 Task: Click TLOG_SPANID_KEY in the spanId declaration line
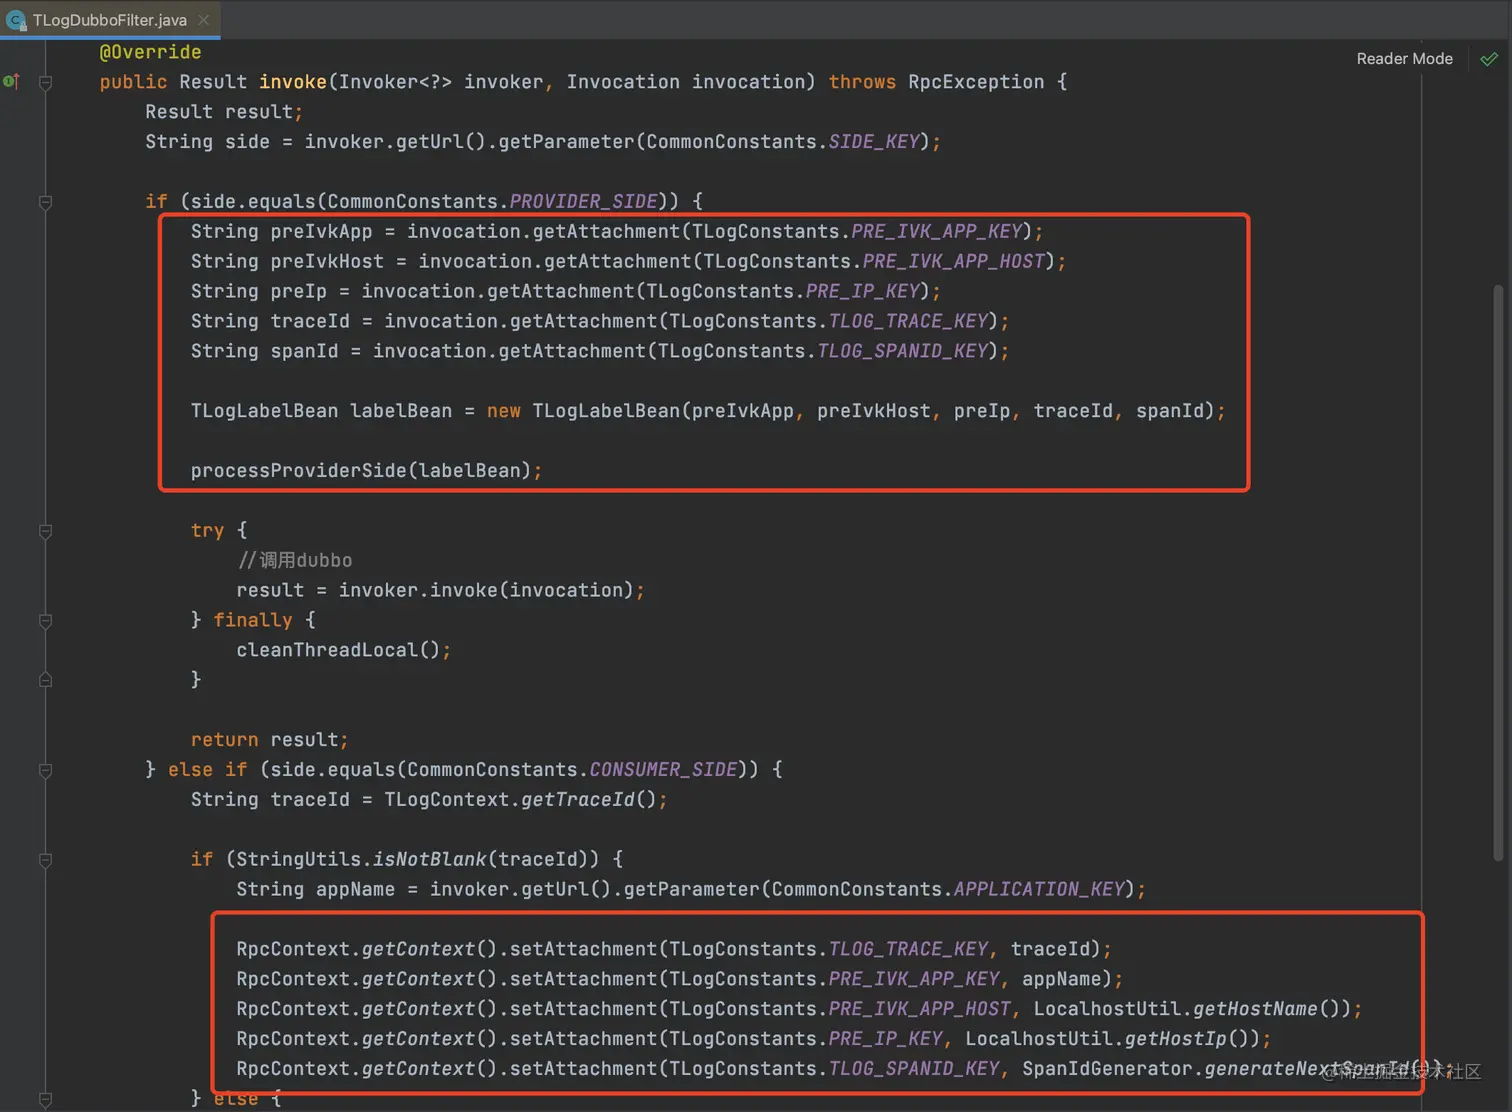click(902, 351)
